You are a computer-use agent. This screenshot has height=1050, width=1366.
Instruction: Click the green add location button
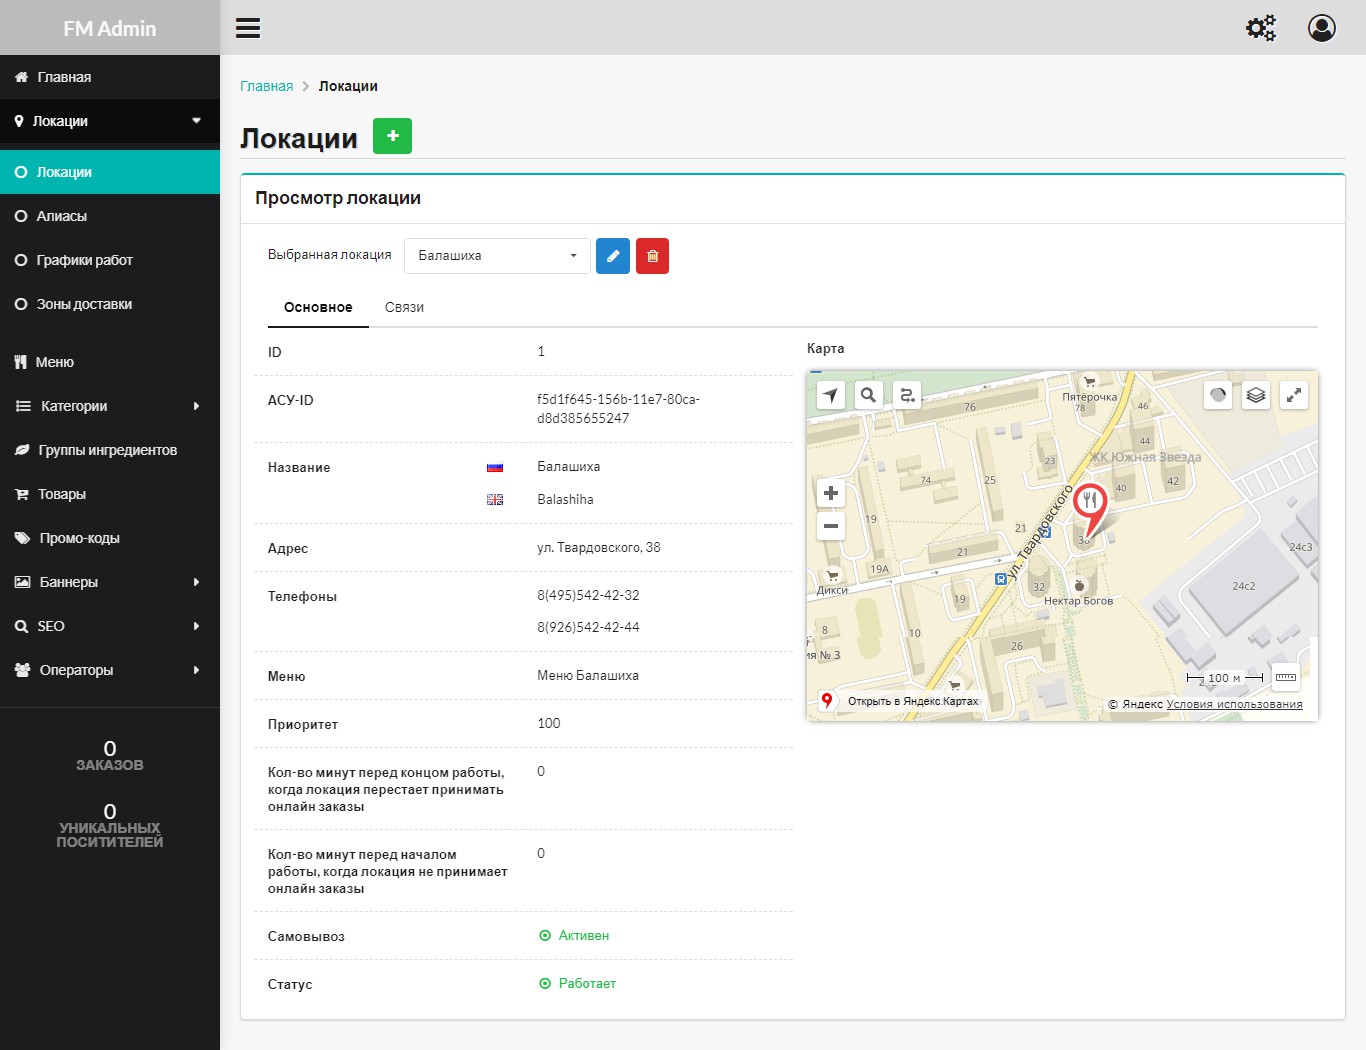(392, 136)
